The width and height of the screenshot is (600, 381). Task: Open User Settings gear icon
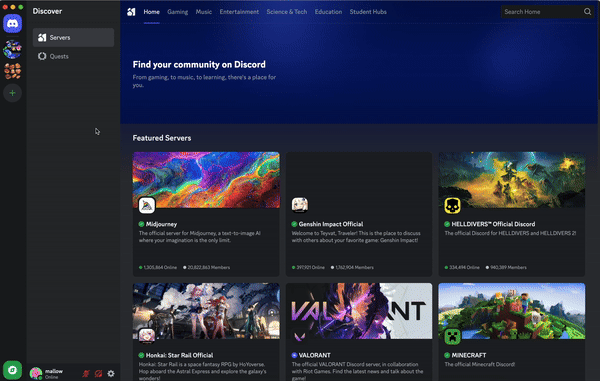pyautogui.click(x=111, y=373)
